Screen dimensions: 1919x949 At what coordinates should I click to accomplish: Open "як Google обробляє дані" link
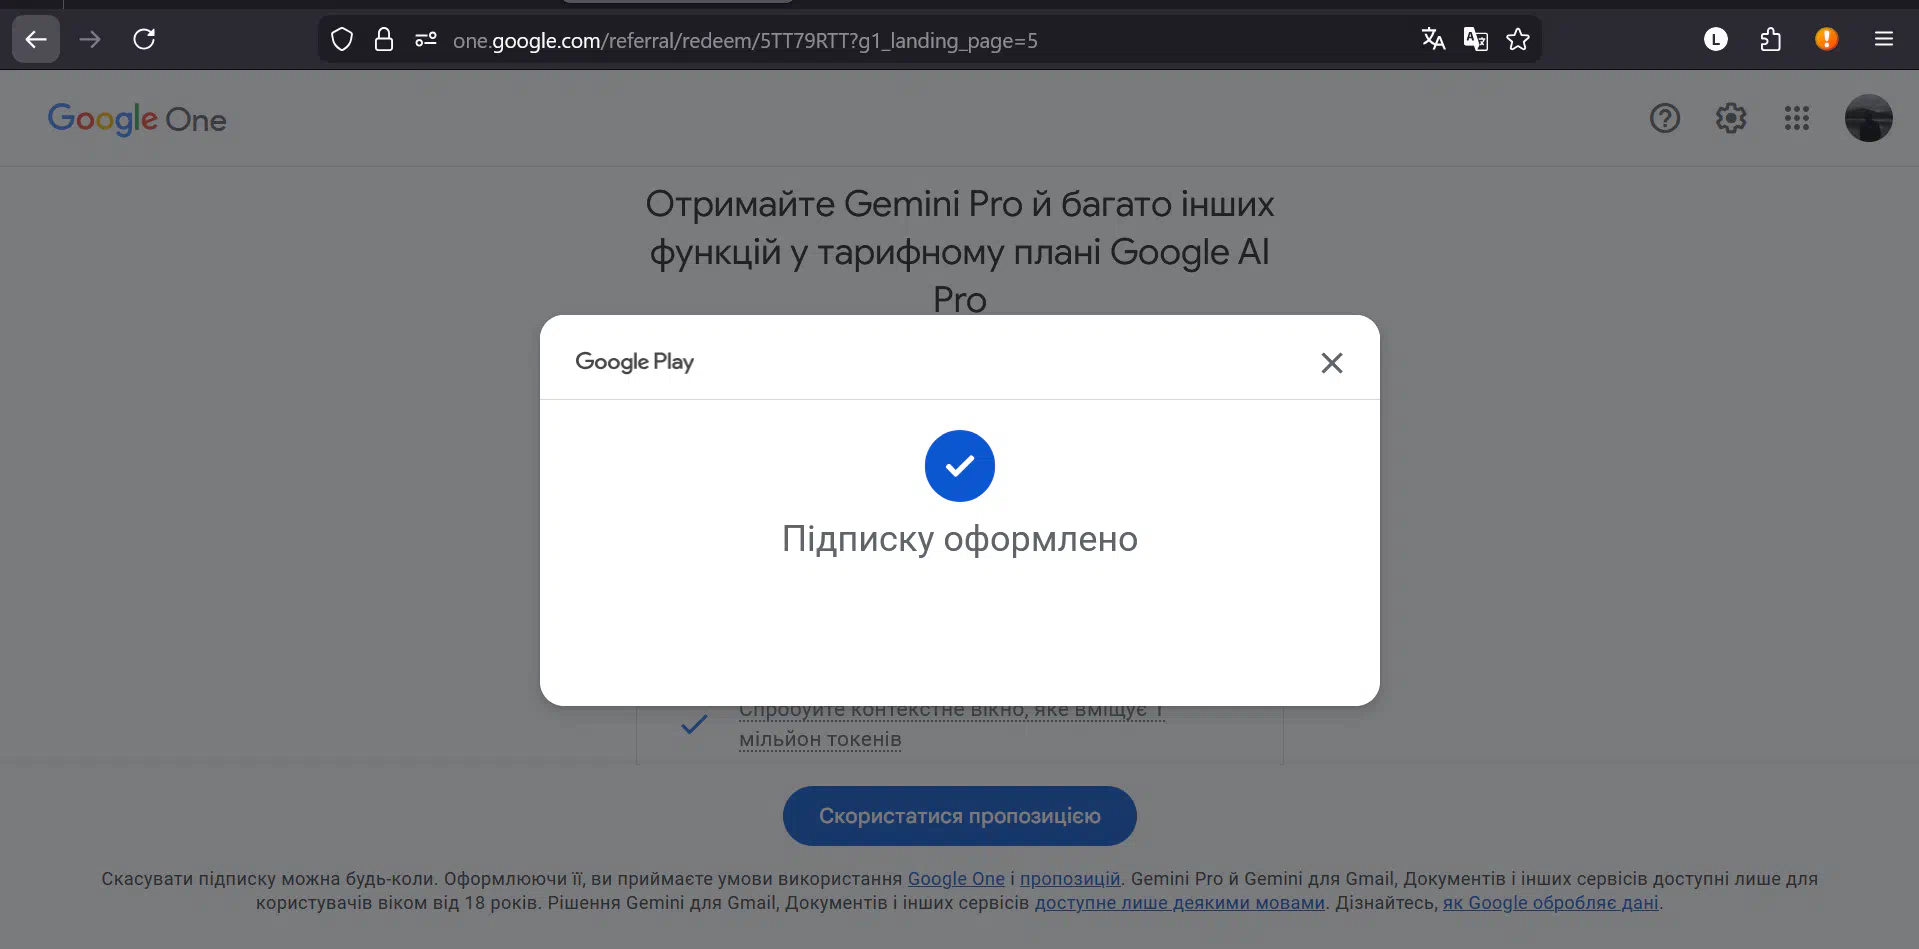click(1550, 903)
